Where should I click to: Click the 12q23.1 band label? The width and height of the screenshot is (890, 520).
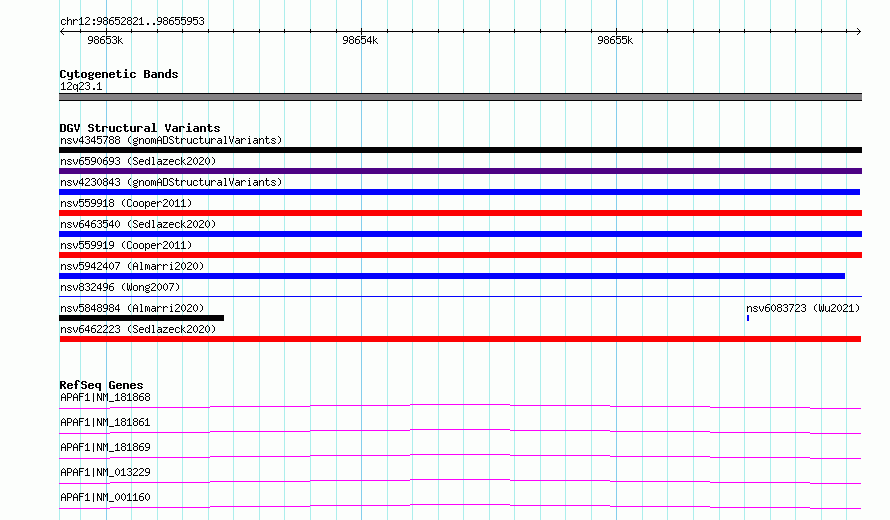(81, 86)
